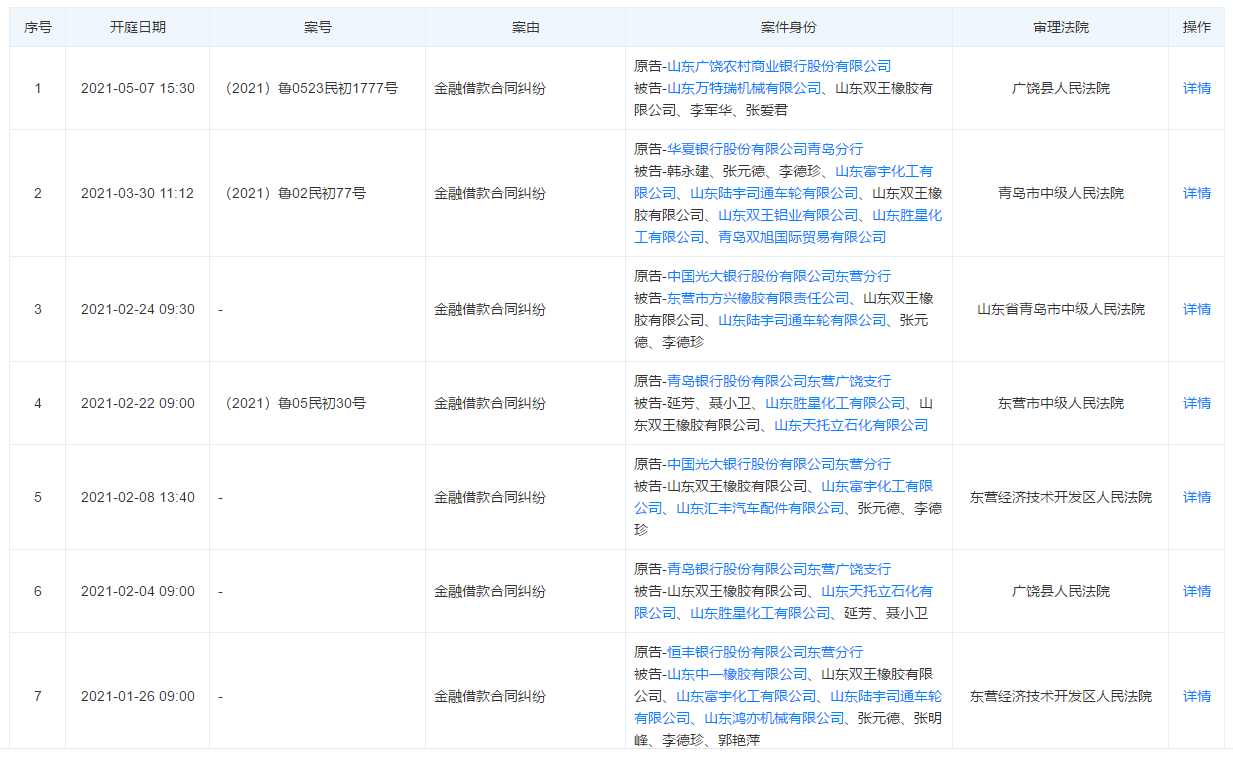This screenshot has height=759, width=1233.
Task: Click court 广饶县人民法院 in row 6
Action: pyautogui.click(x=1061, y=591)
